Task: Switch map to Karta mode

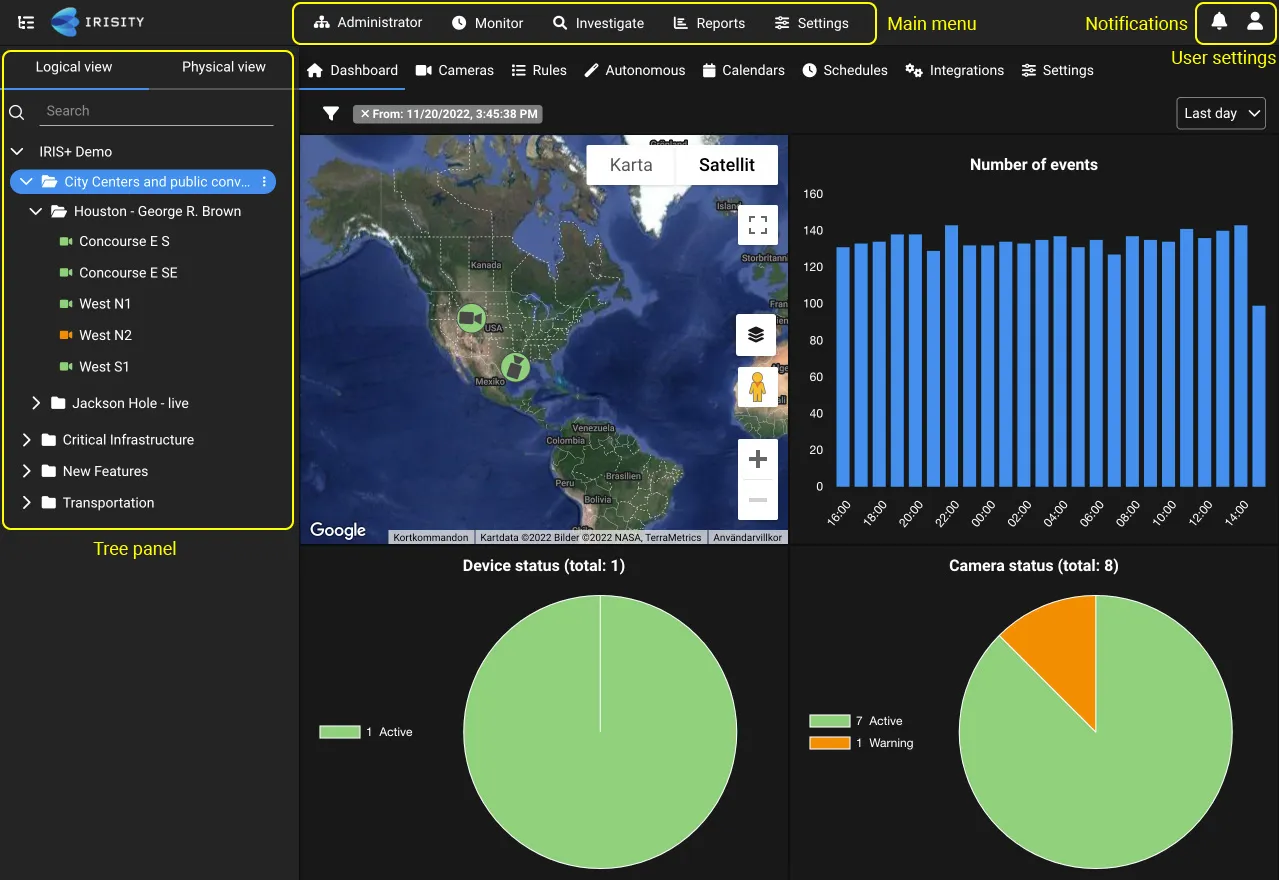Action: [631, 165]
